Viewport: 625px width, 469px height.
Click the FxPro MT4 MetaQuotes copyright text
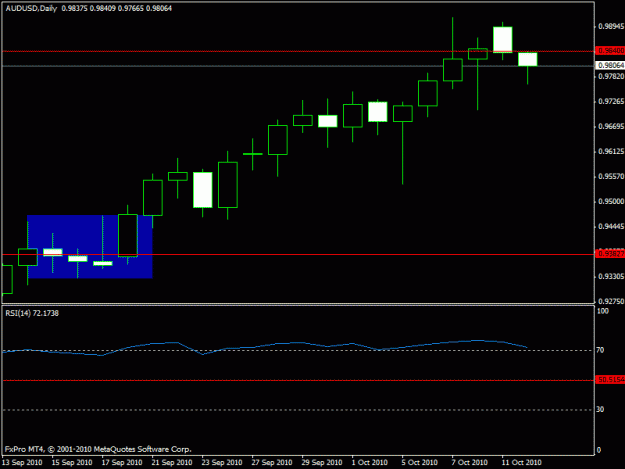tap(98, 449)
